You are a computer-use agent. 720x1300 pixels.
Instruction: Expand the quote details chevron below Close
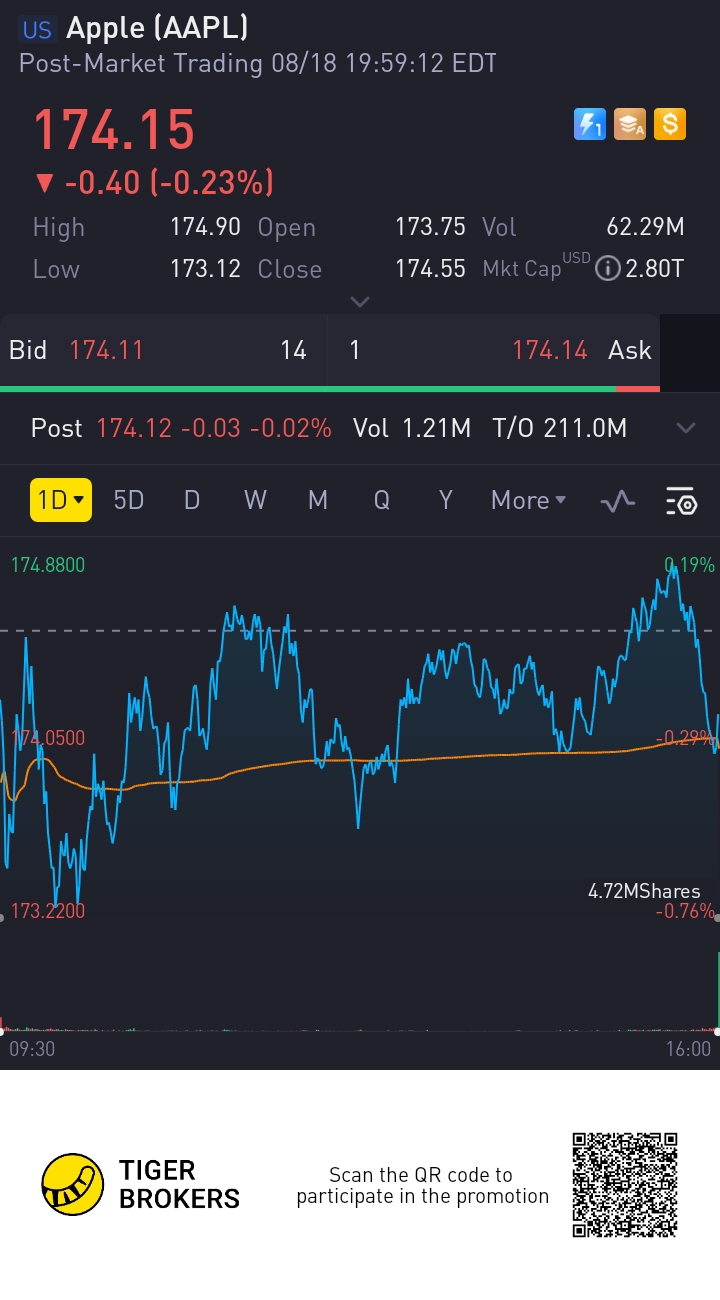click(x=360, y=301)
